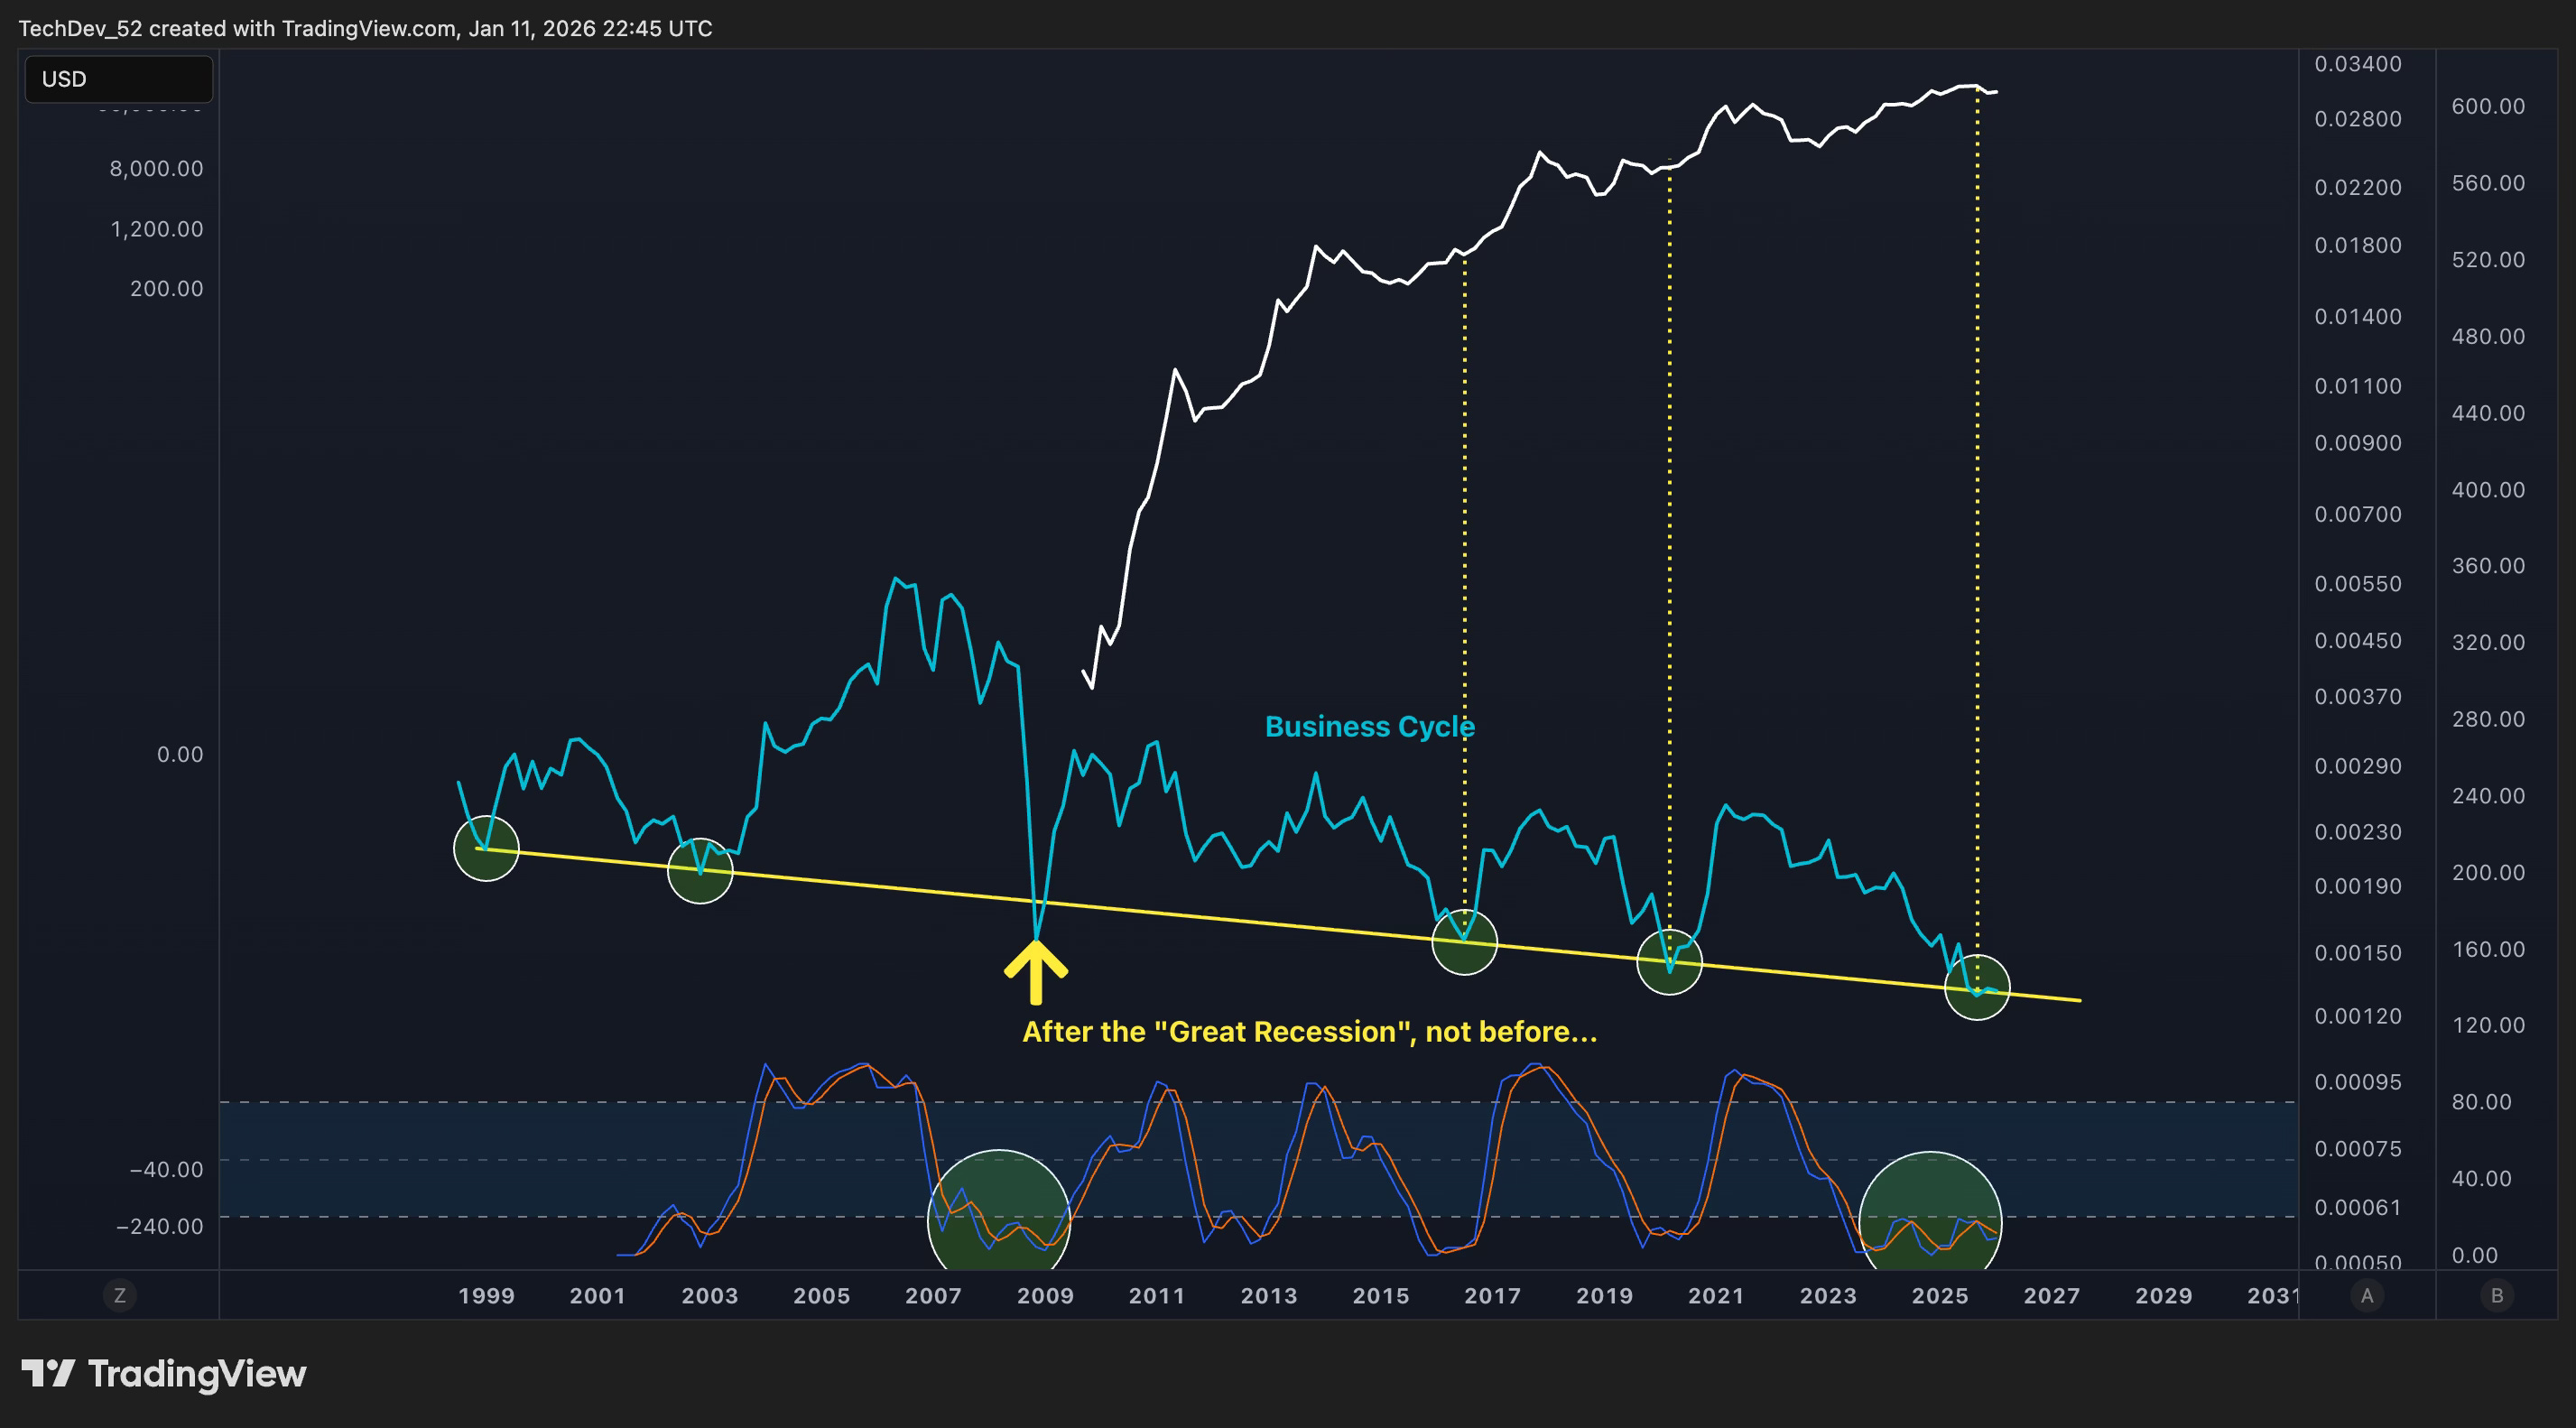The width and height of the screenshot is (2576, 1428).
Task: Click the Great Recession annotation text
Action: coord(1309,1031)
